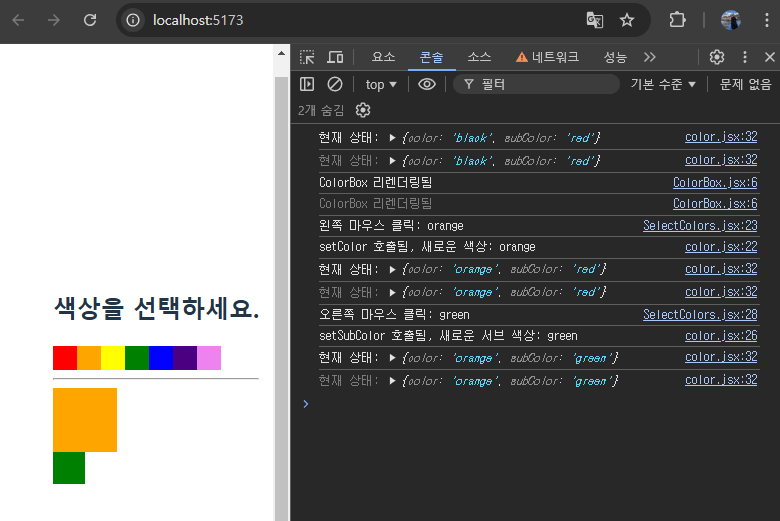Expand the first black/red state object
This screenshot has height=521, width=780.
point(392,138)
